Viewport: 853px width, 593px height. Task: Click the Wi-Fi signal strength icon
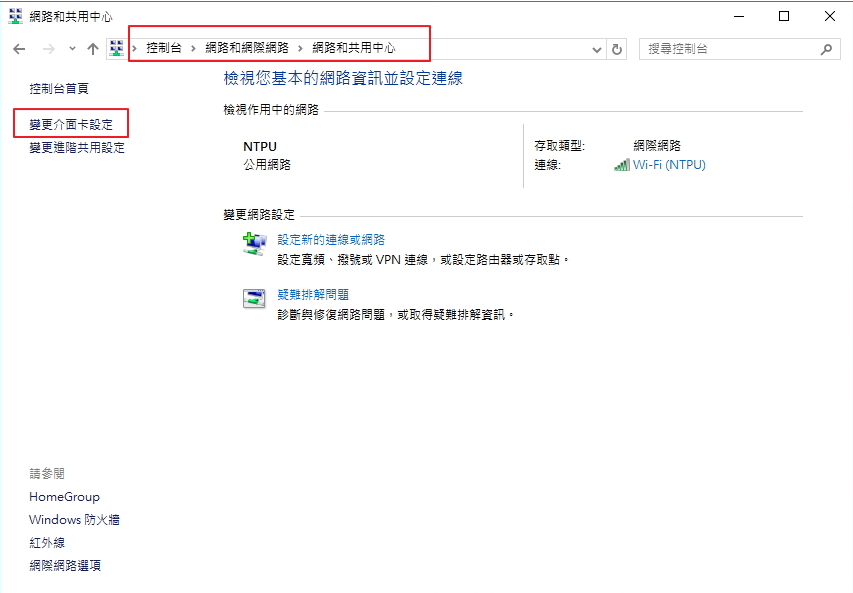pyautogui.click(x=622, y=164)
